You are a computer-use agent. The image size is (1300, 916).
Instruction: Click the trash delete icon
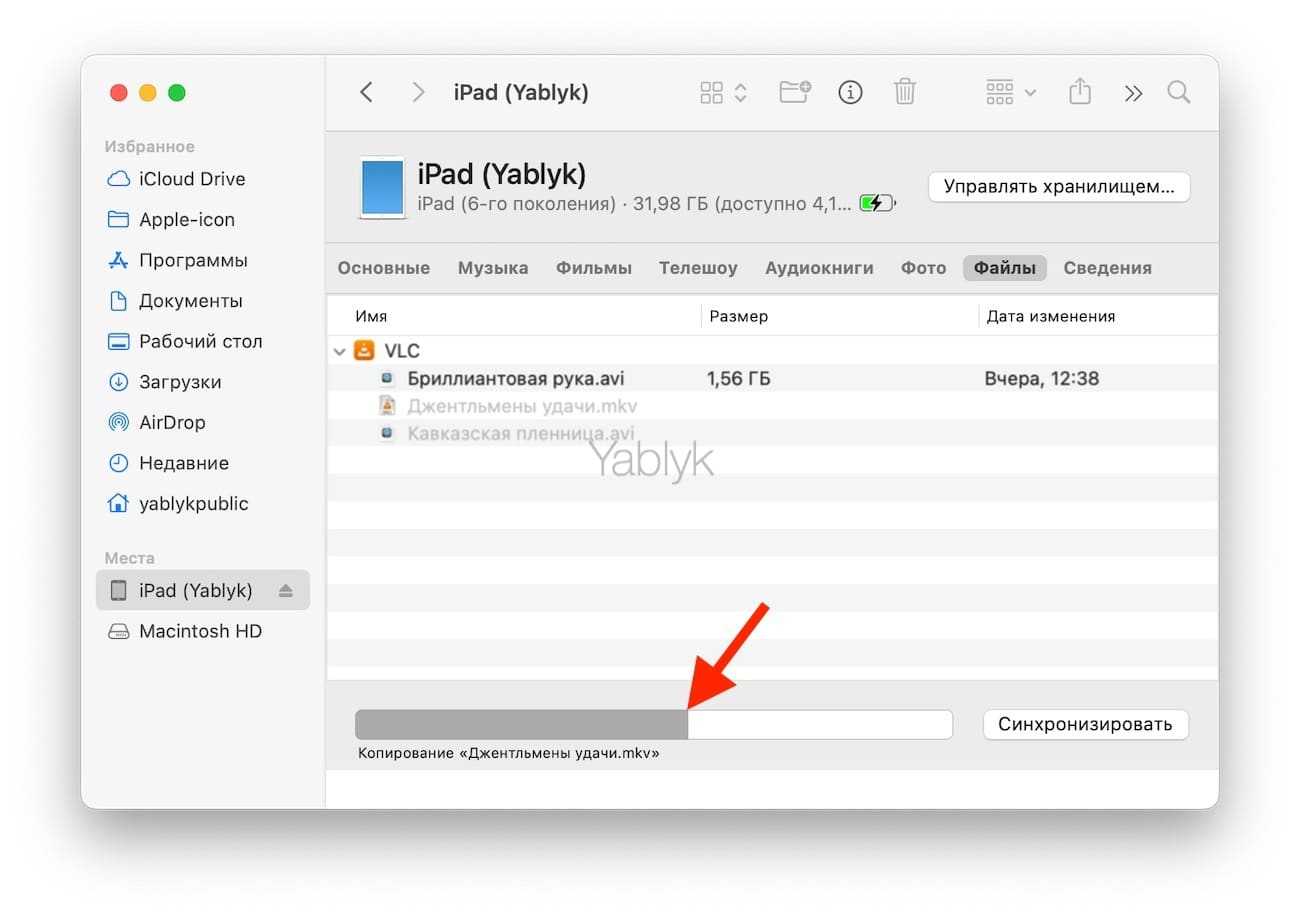(x=904, y=93)
